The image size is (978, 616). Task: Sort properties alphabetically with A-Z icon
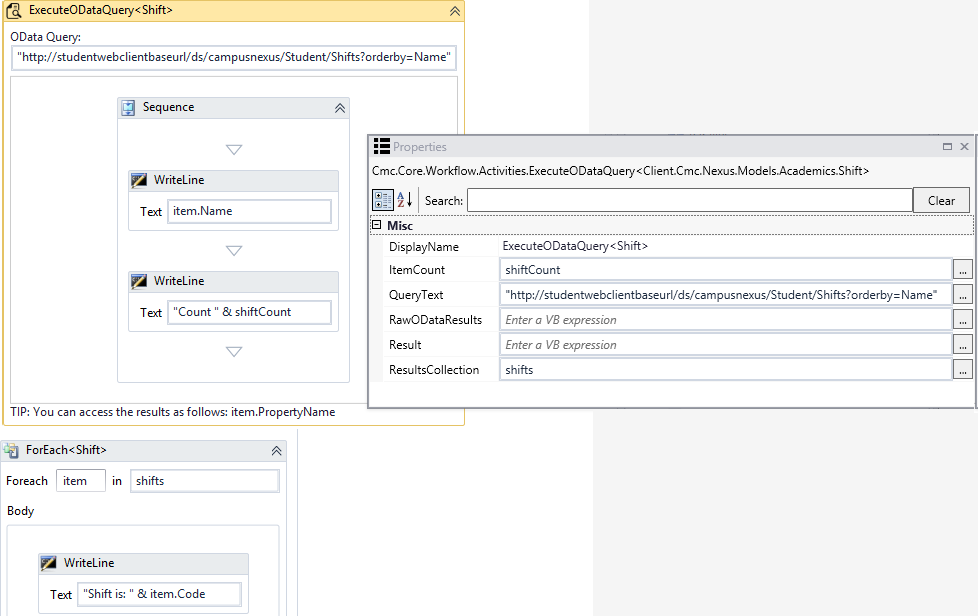[x=405, y=200]
